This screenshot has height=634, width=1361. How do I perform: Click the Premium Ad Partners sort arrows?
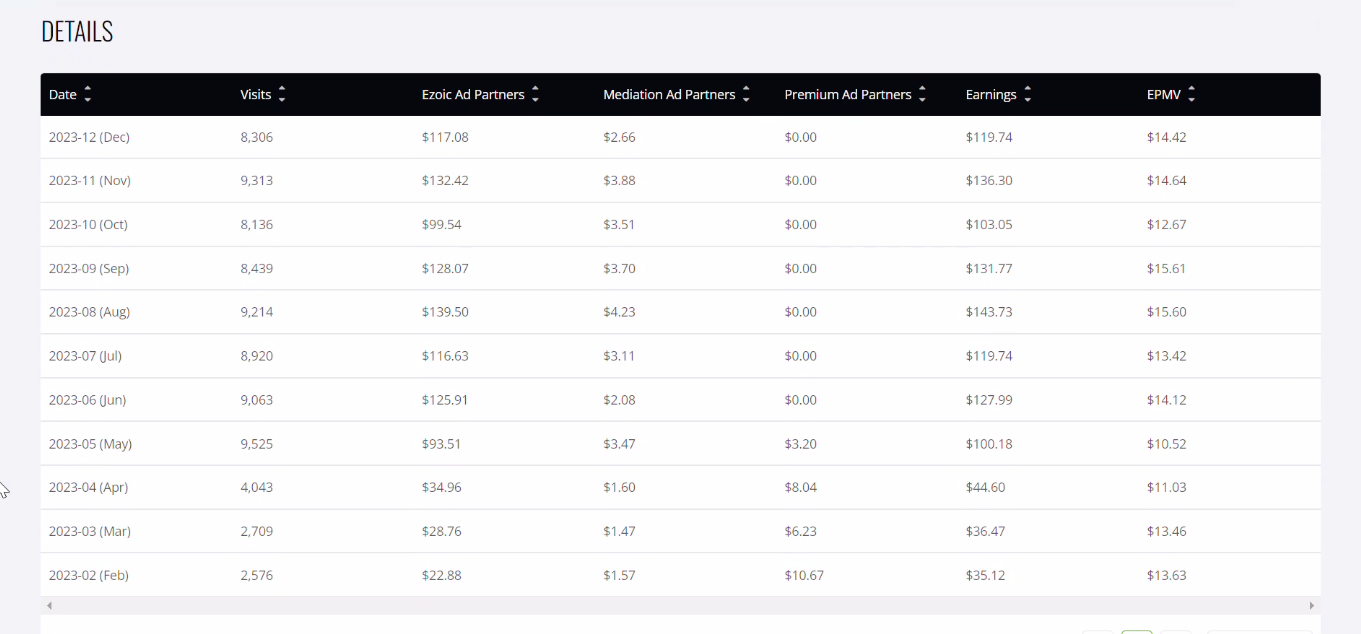(922, 94)
